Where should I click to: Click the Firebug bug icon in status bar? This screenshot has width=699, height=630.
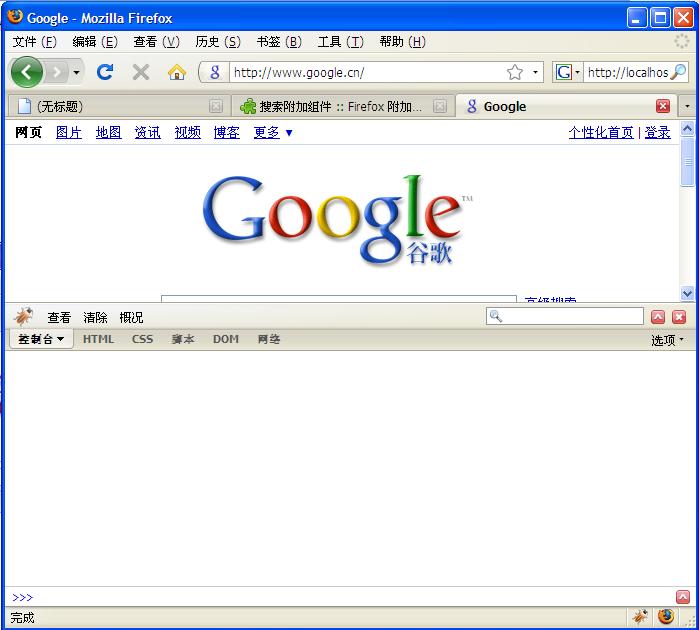tap(640, 617)
